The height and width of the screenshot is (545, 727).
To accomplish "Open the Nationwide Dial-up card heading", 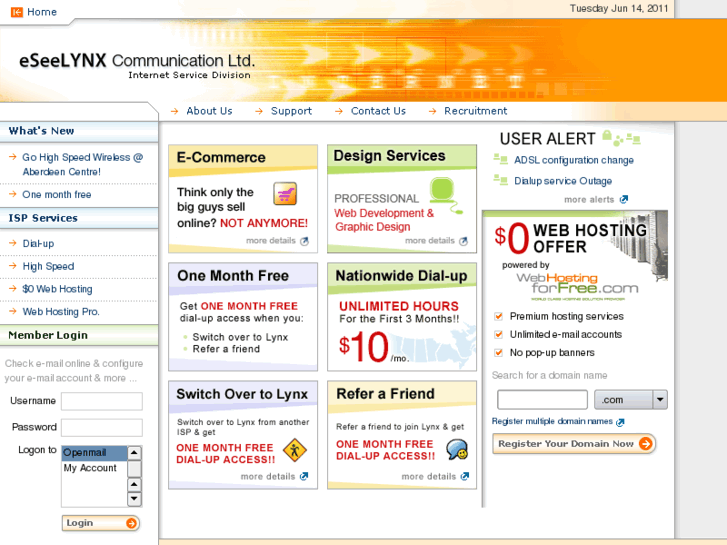I will [x=401, y=276].
